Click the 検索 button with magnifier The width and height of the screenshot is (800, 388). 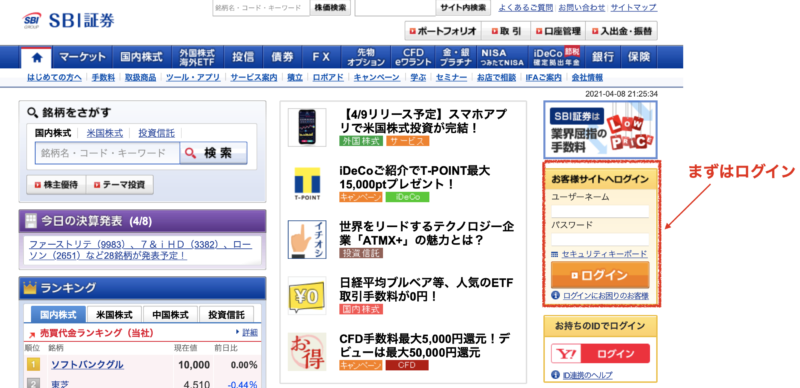(213, 153)
